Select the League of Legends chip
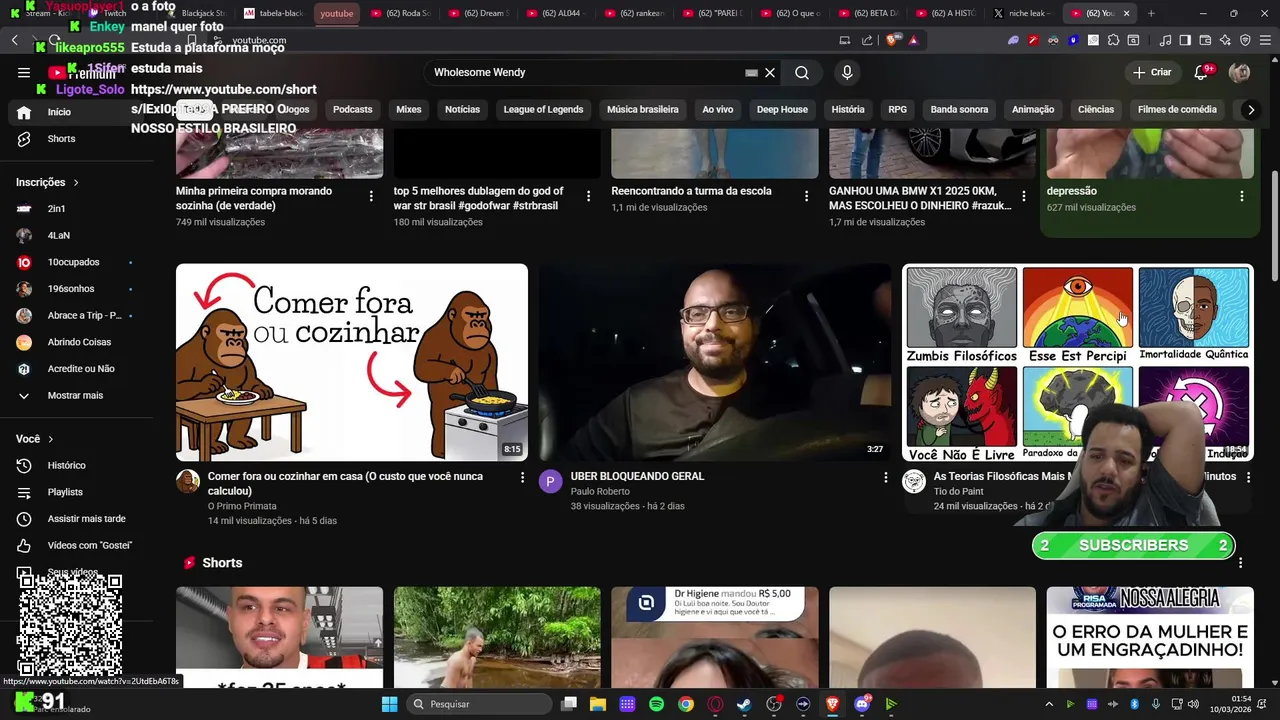Image resolution: width=1280 pixels, height=720 pixels. point(543,110)
